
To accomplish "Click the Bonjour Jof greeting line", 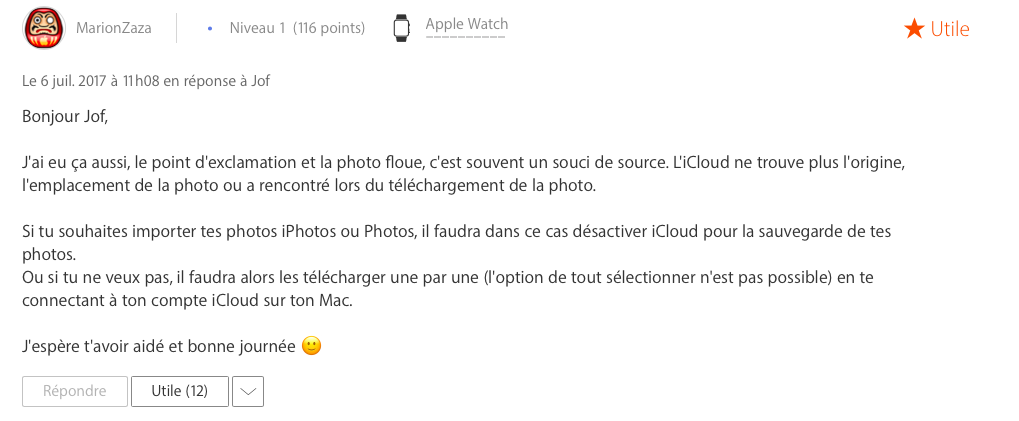I will [65, 116].
